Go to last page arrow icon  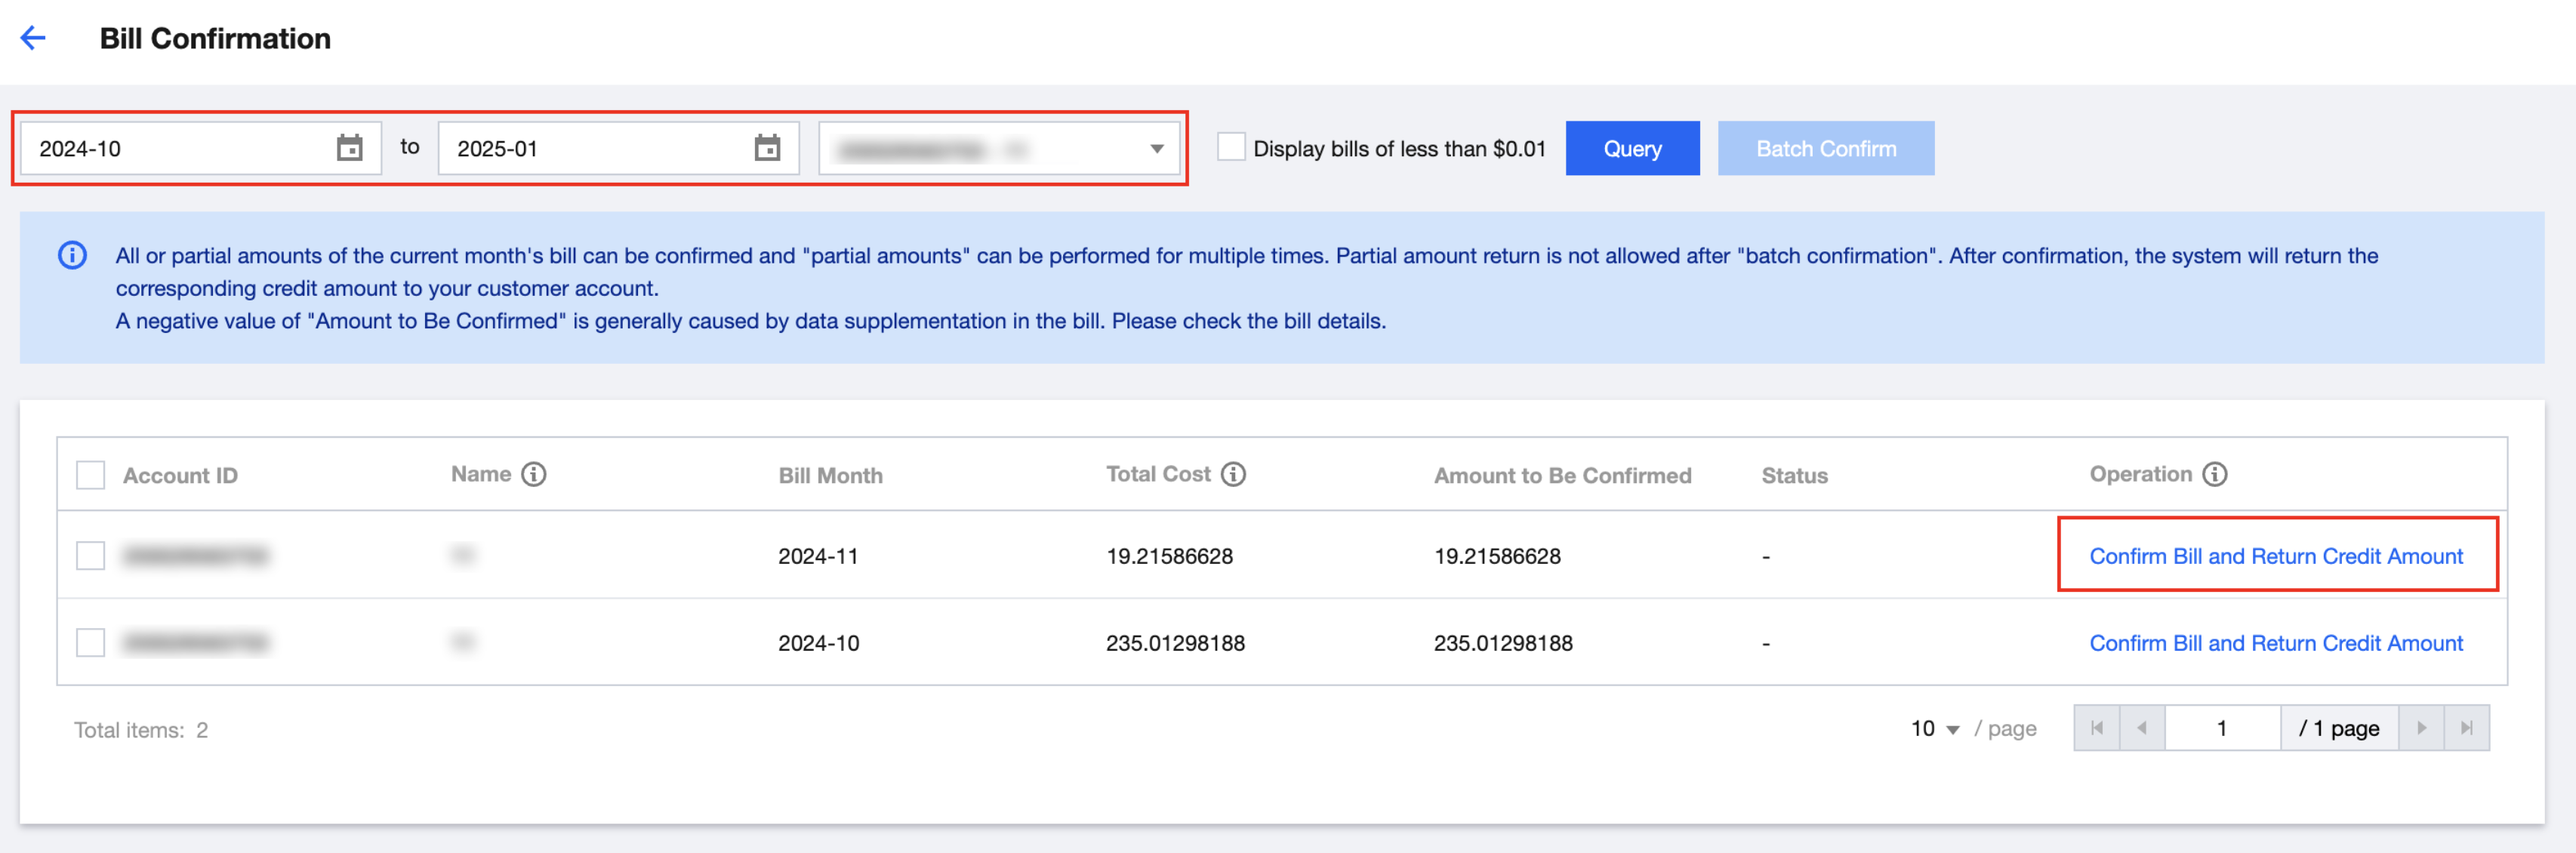(2466, 728)
